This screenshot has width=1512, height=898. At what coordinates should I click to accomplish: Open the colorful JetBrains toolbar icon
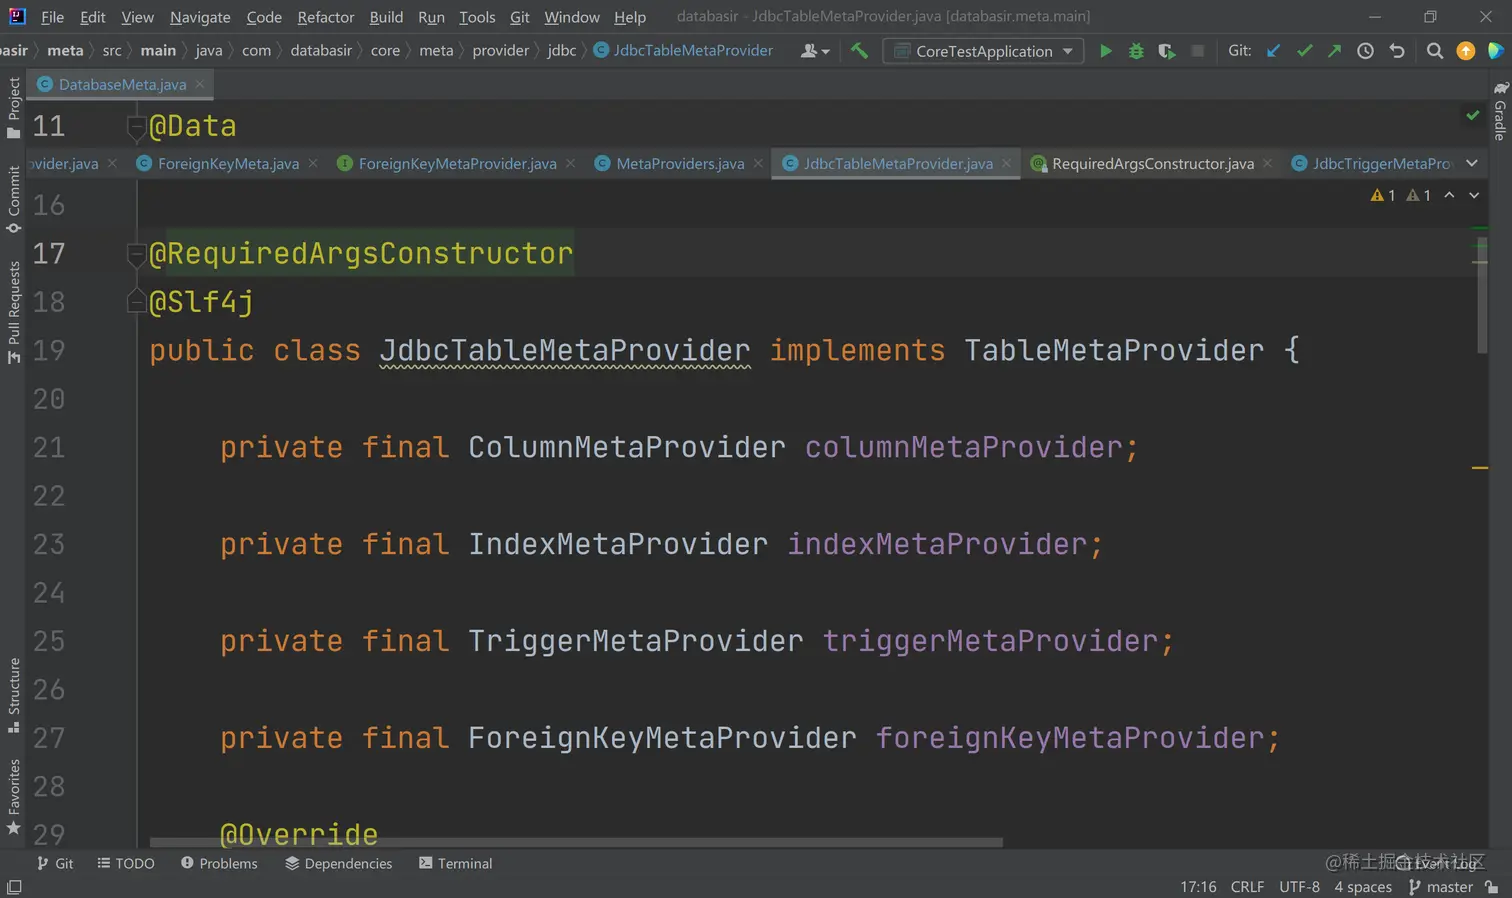1496,51
